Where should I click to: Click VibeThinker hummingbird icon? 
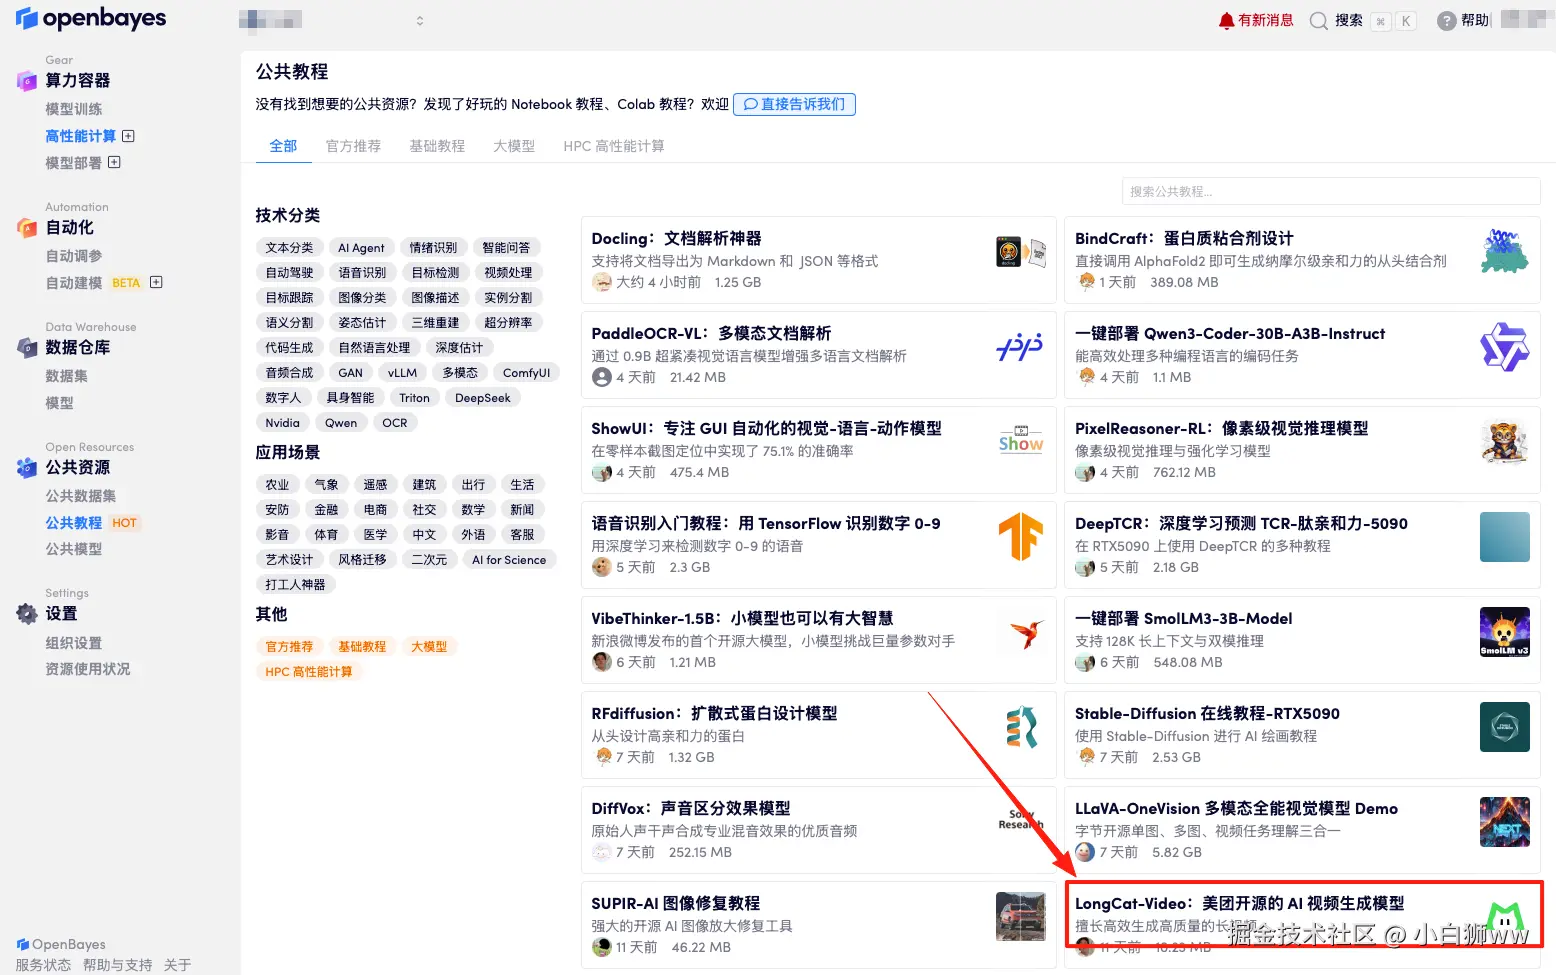coord(1027,632)
